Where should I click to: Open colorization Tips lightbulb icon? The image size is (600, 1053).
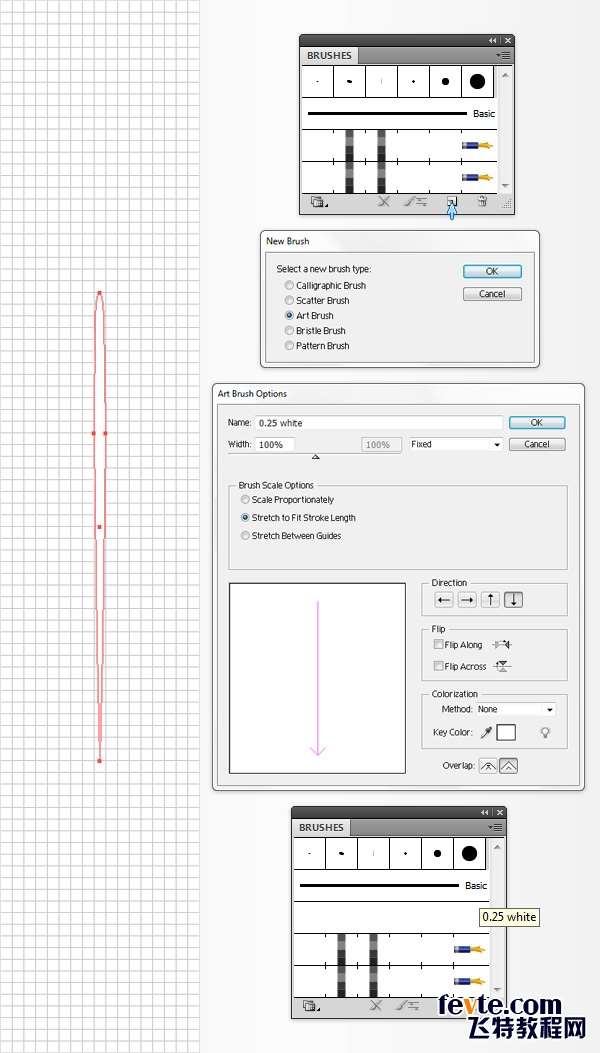545,733
